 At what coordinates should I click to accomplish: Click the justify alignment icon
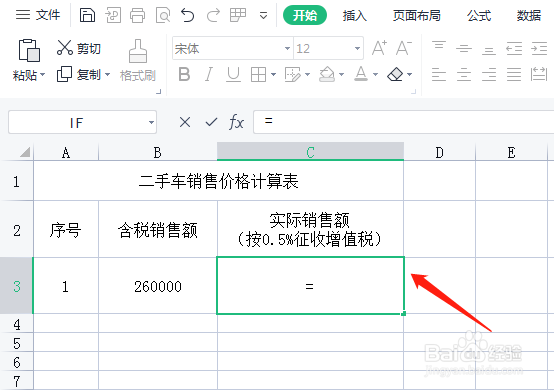(514, 74)
